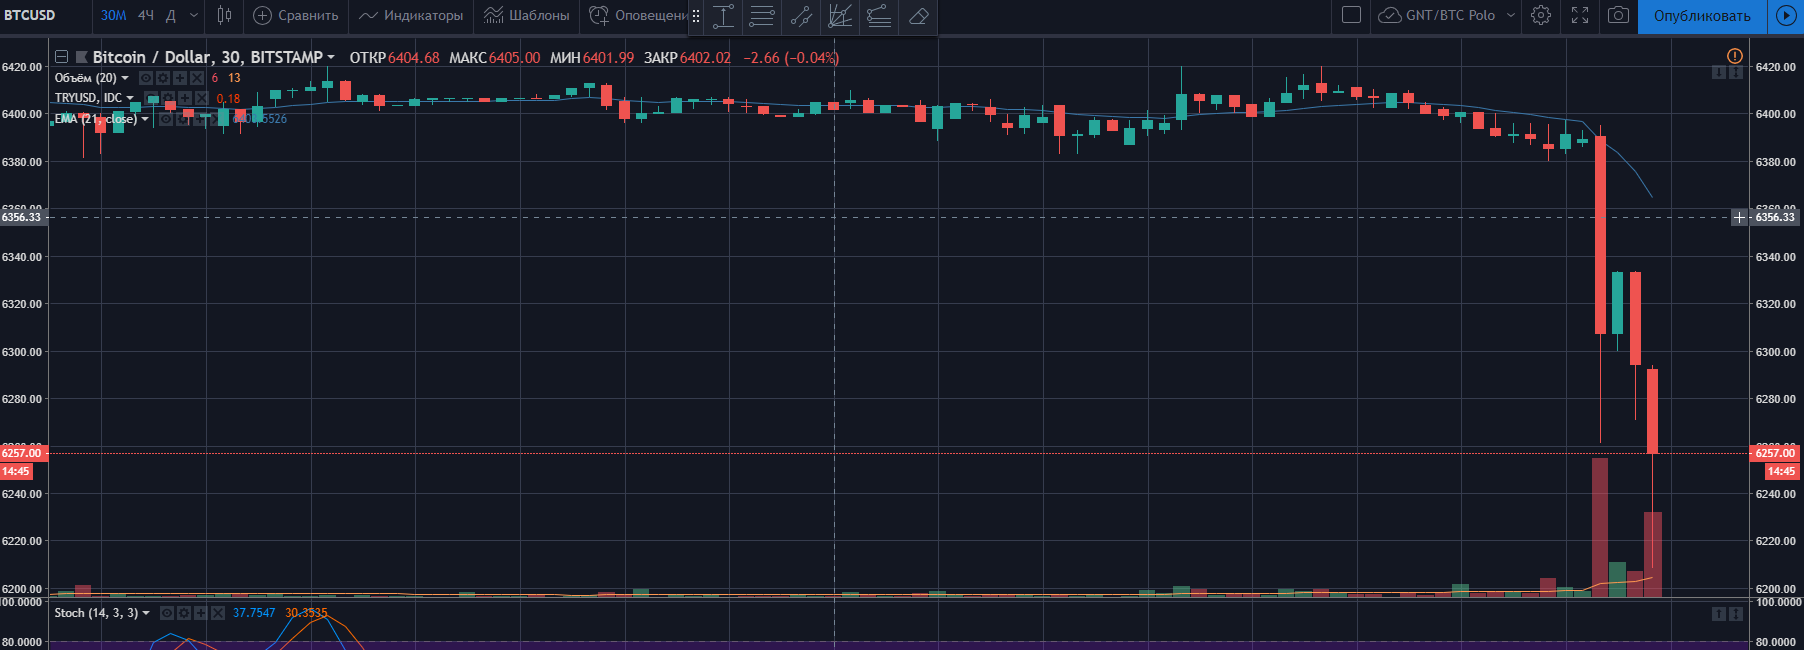Select the layout square icon in the toolbar

point(1351,15)
